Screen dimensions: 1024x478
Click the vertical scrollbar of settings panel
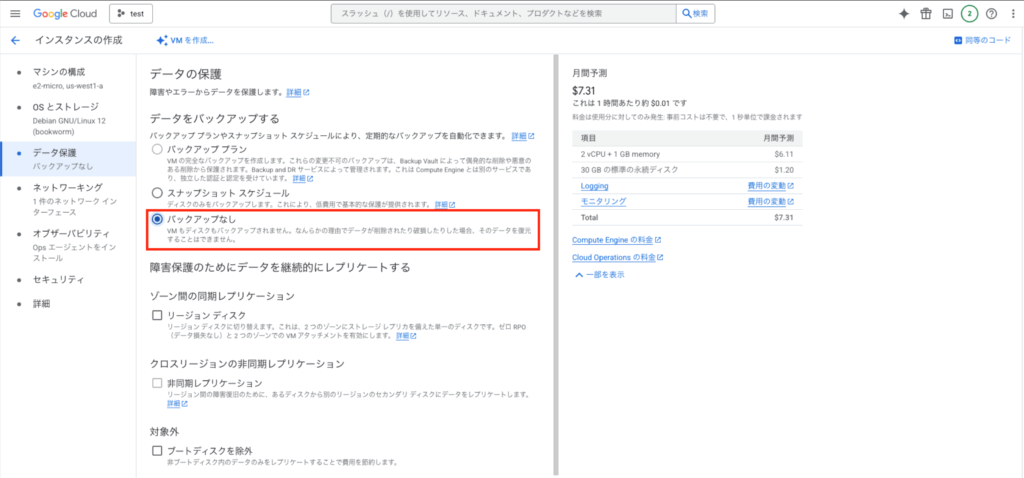pos(556,264)
